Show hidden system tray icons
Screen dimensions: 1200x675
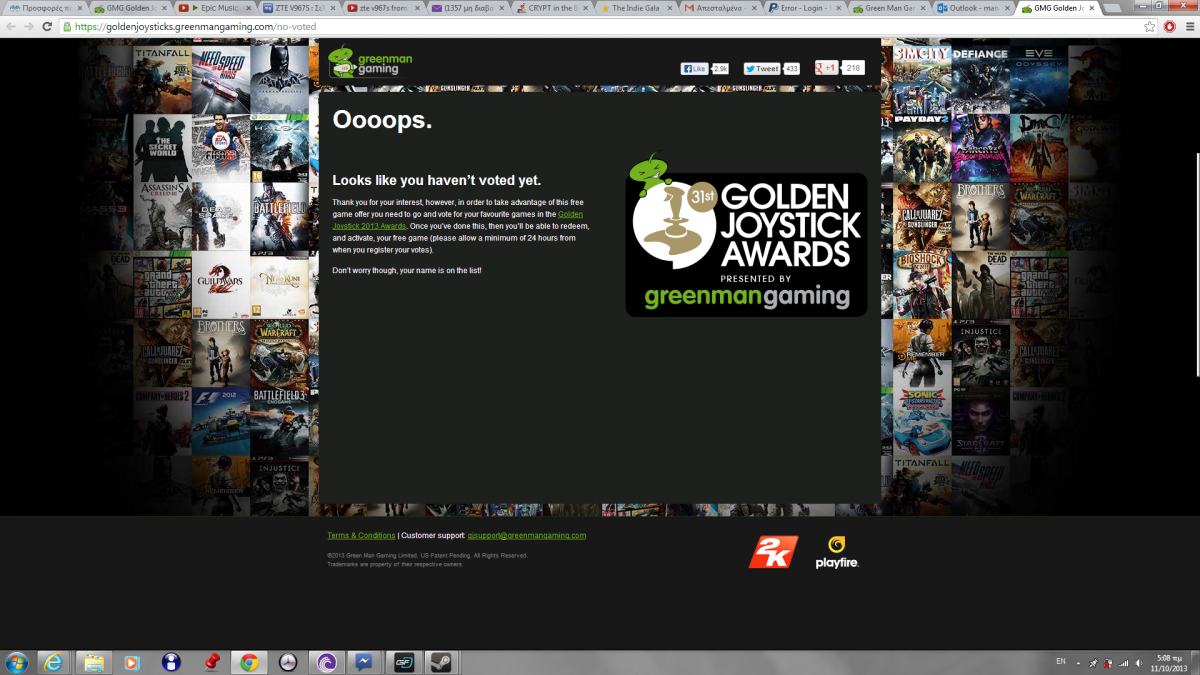(x=1079, y=662)
